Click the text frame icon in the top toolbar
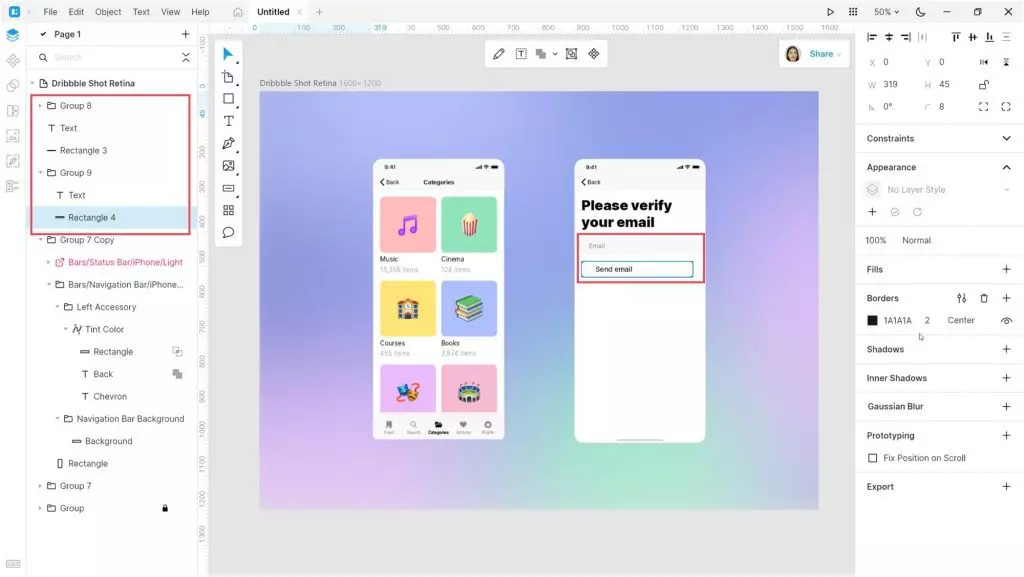The height and width of the screenshot is (577, 1024). click(521, 54)
